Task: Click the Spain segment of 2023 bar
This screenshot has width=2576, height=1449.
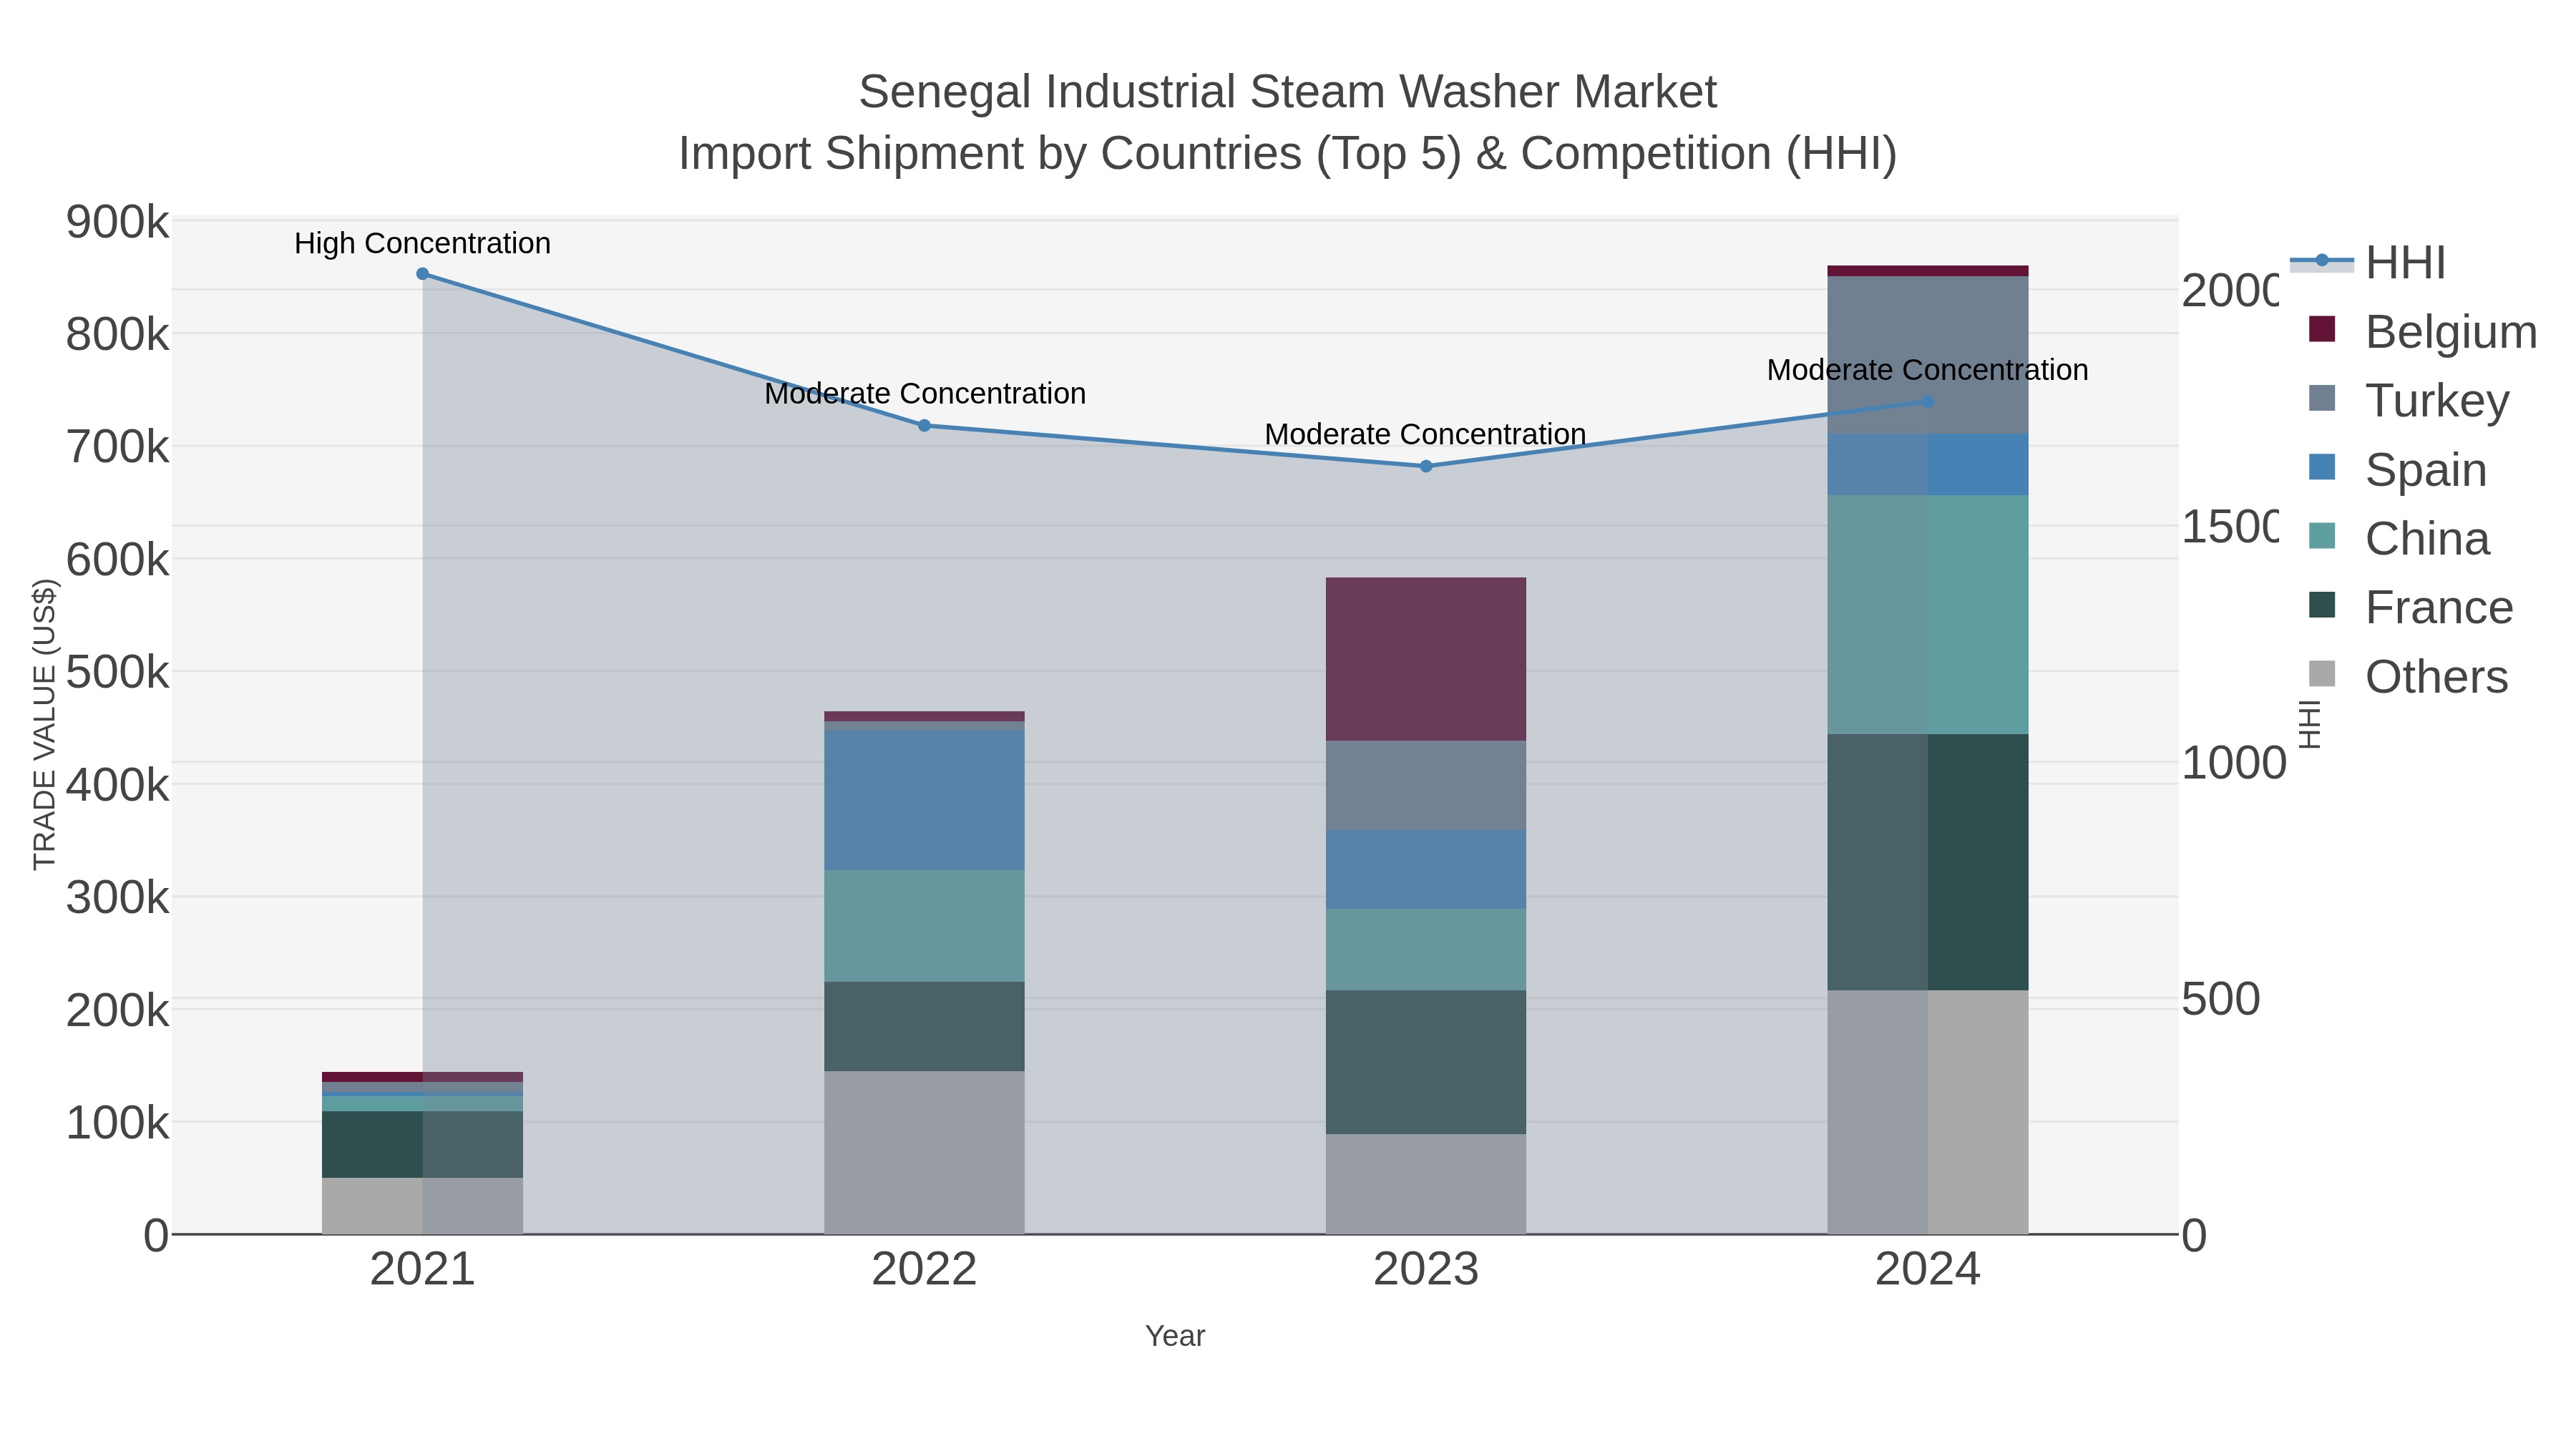Action: click(1426, 870)
